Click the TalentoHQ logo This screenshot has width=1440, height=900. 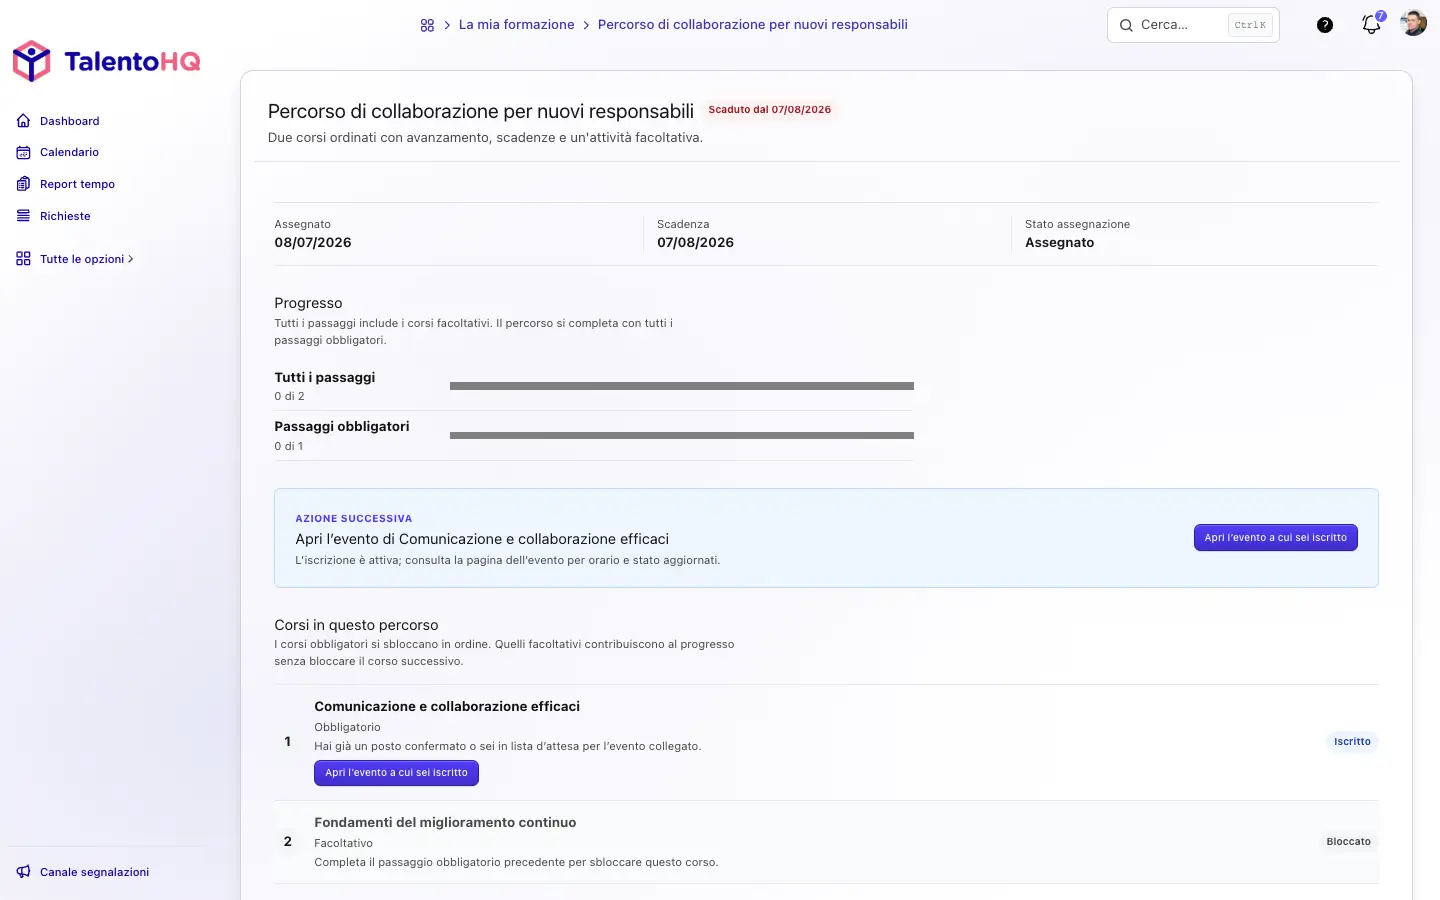pyautogui.click(x=106, y=61)
